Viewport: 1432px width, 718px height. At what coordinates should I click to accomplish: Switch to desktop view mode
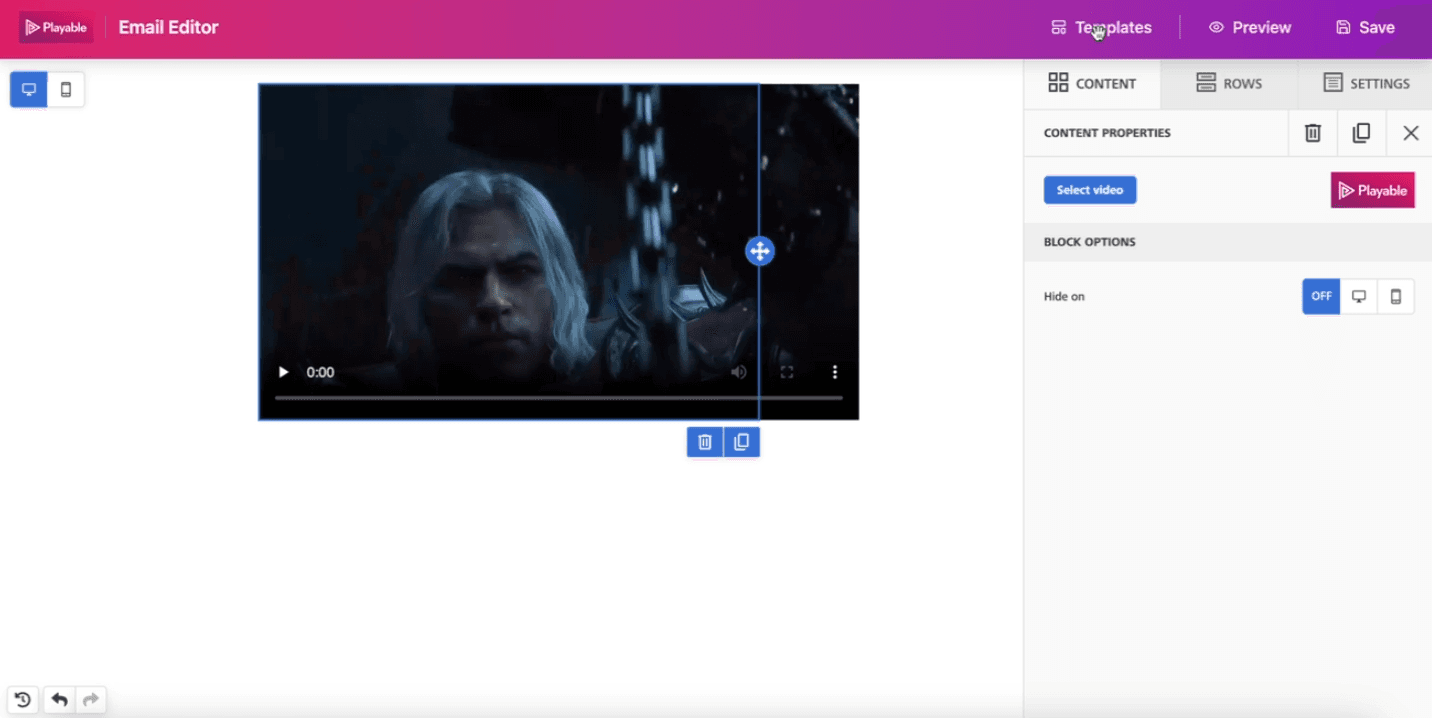point(29,89)
